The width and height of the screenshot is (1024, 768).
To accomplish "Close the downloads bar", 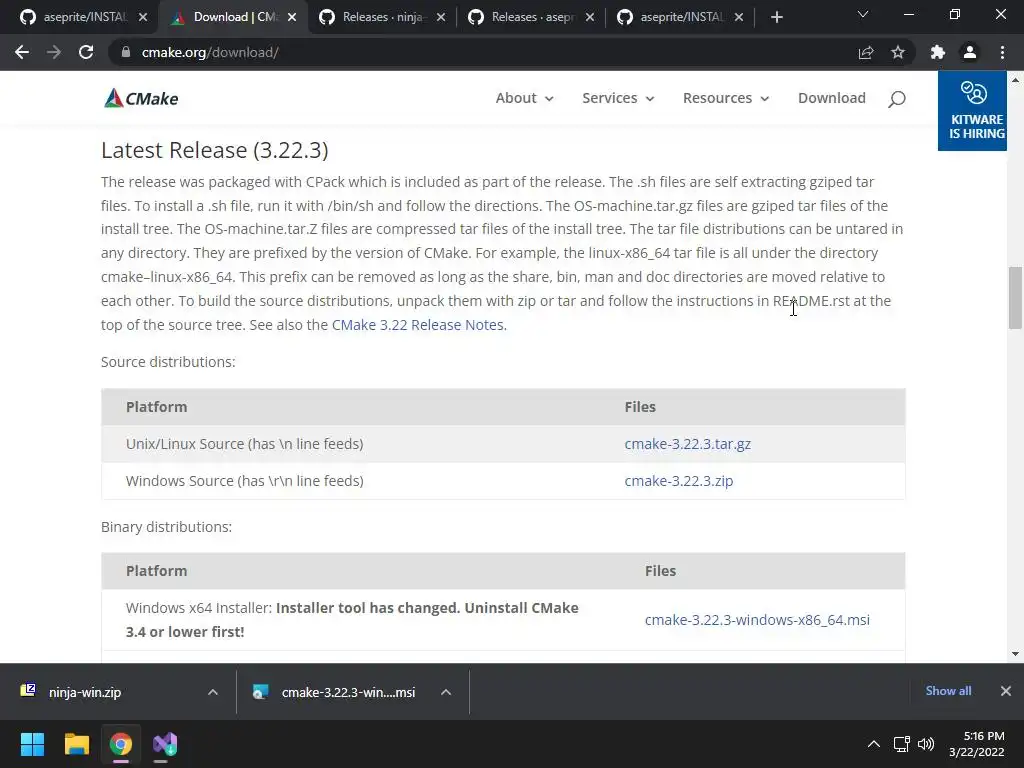I will 1006,691.
